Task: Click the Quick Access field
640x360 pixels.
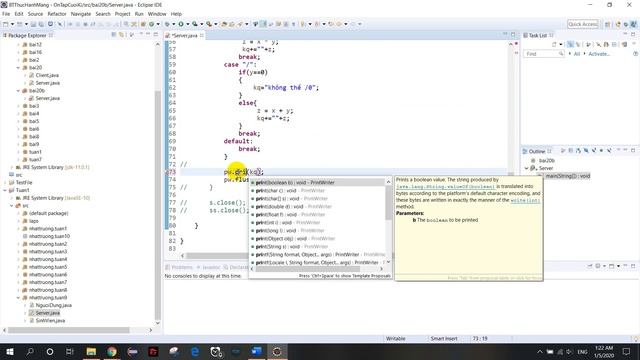Action: click(x=583, y=24)
